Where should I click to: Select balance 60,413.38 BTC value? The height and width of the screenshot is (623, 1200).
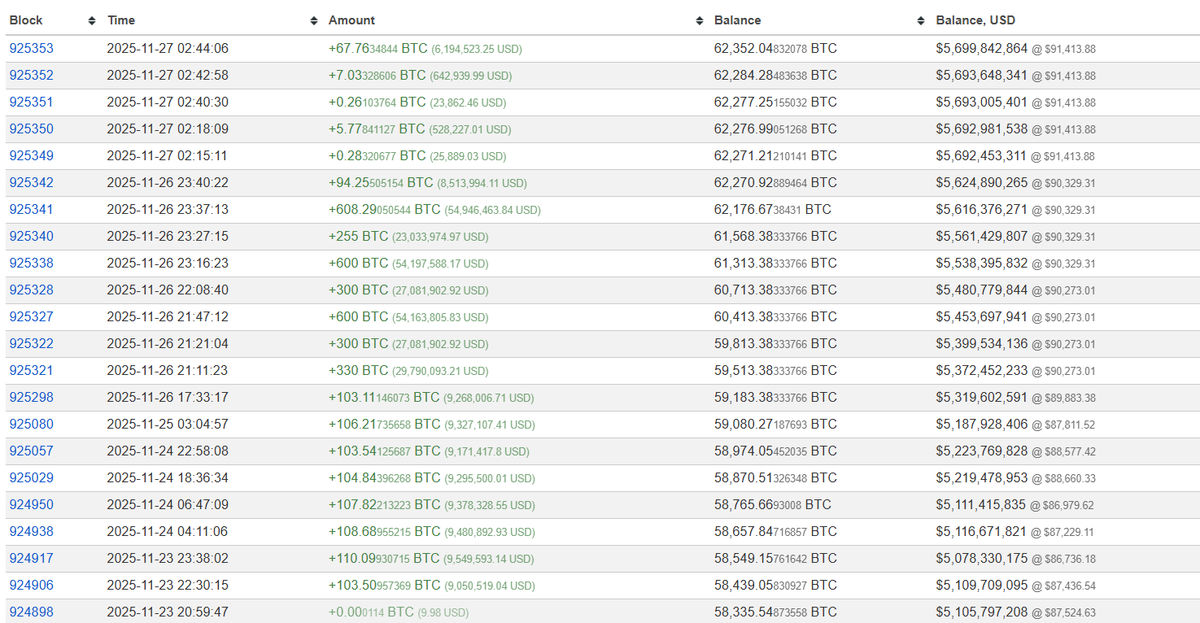(x=775, y=317)
